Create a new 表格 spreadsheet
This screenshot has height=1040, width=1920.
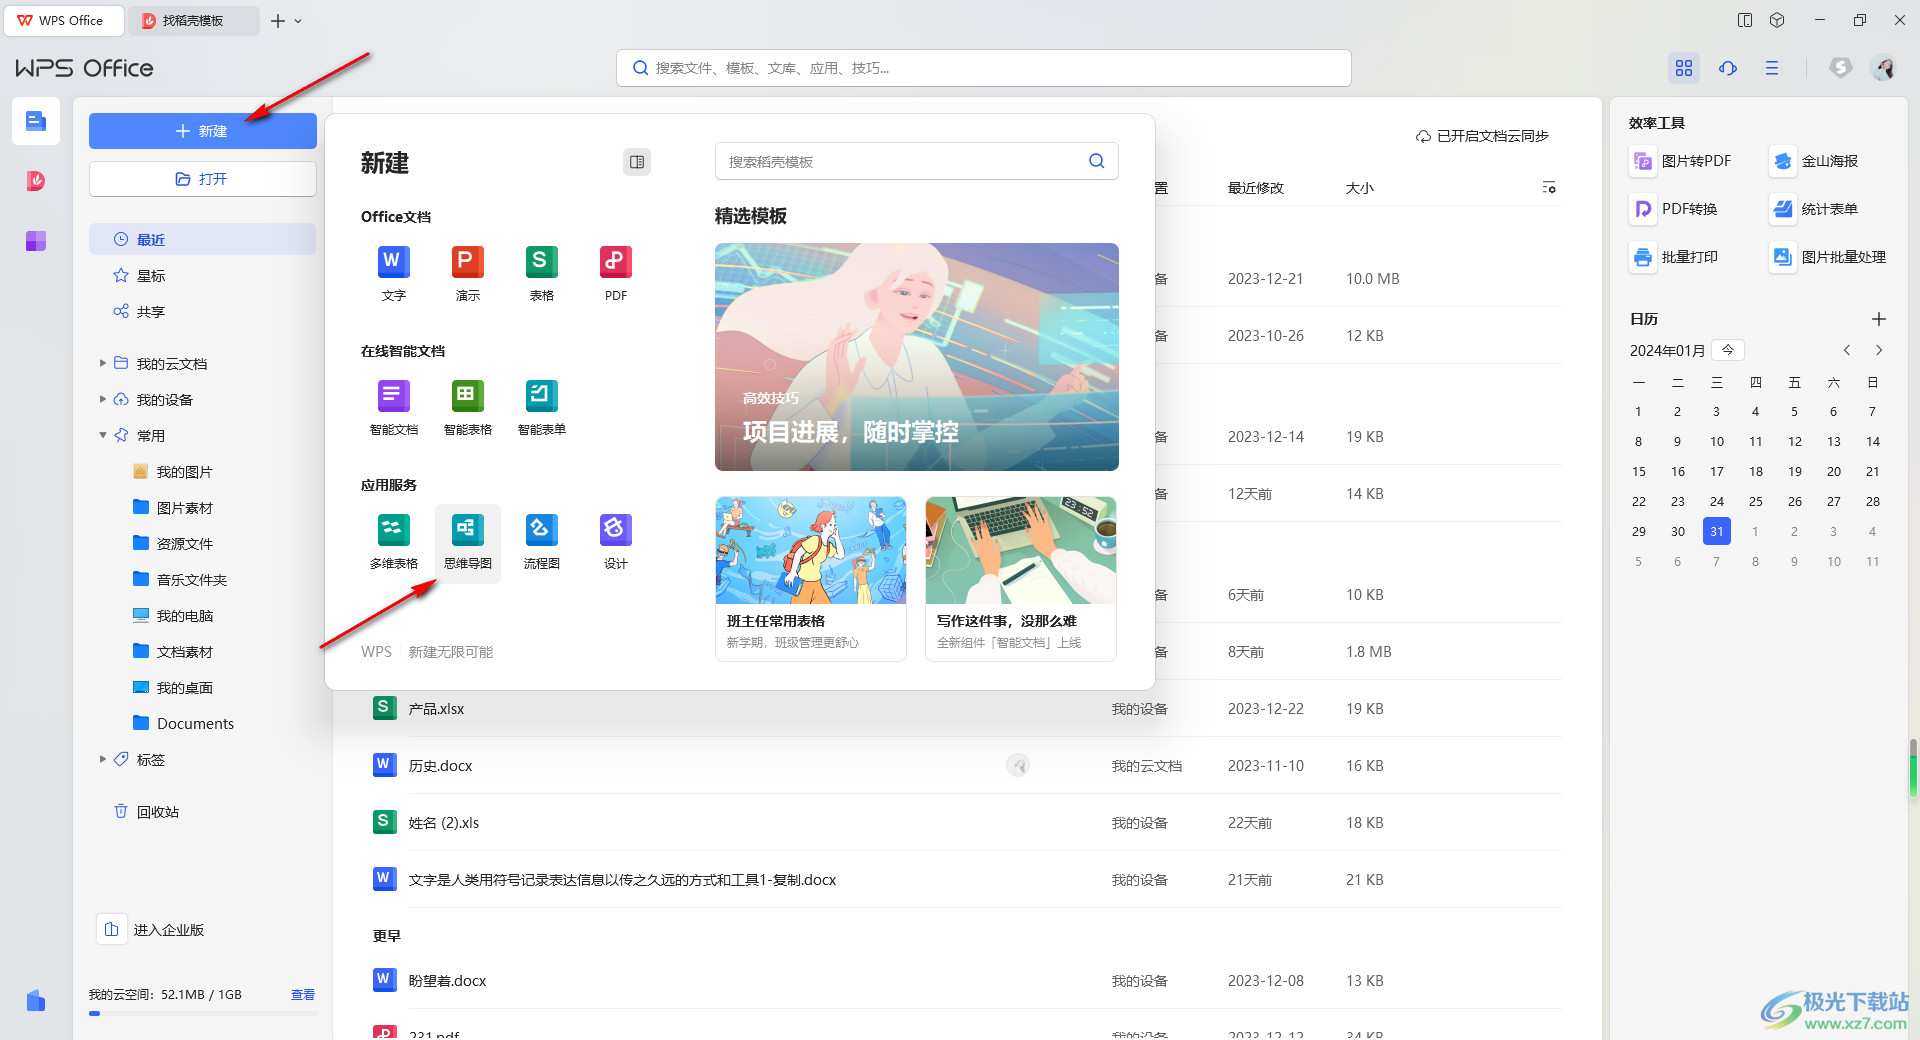[x=541, y=273]
